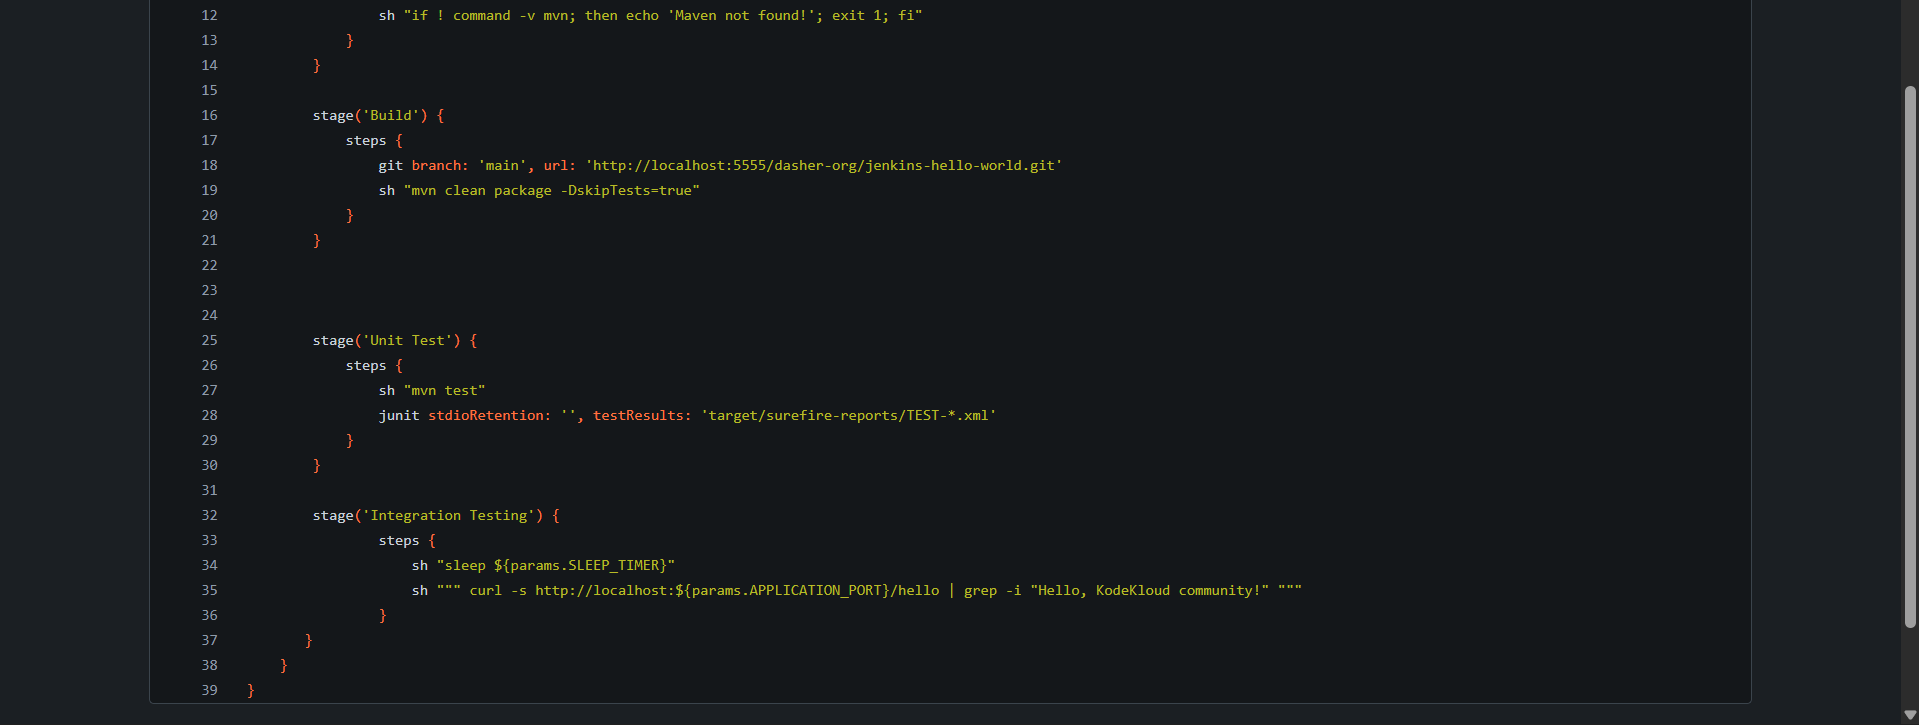
Task: Click line number 12 beside Maven check
Action: 209,15
